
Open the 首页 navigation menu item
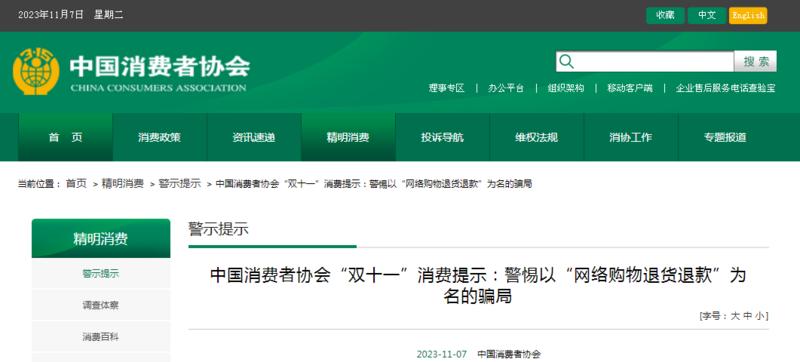(65, 137)
